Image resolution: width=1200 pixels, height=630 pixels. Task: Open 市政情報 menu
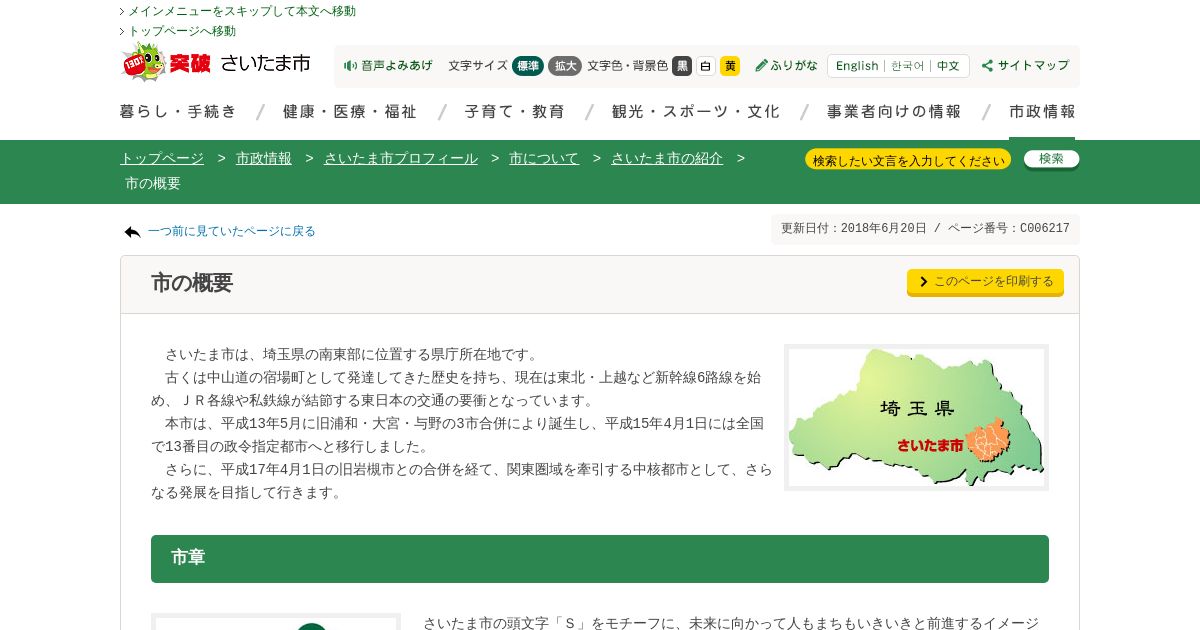tap(1042, 112)
